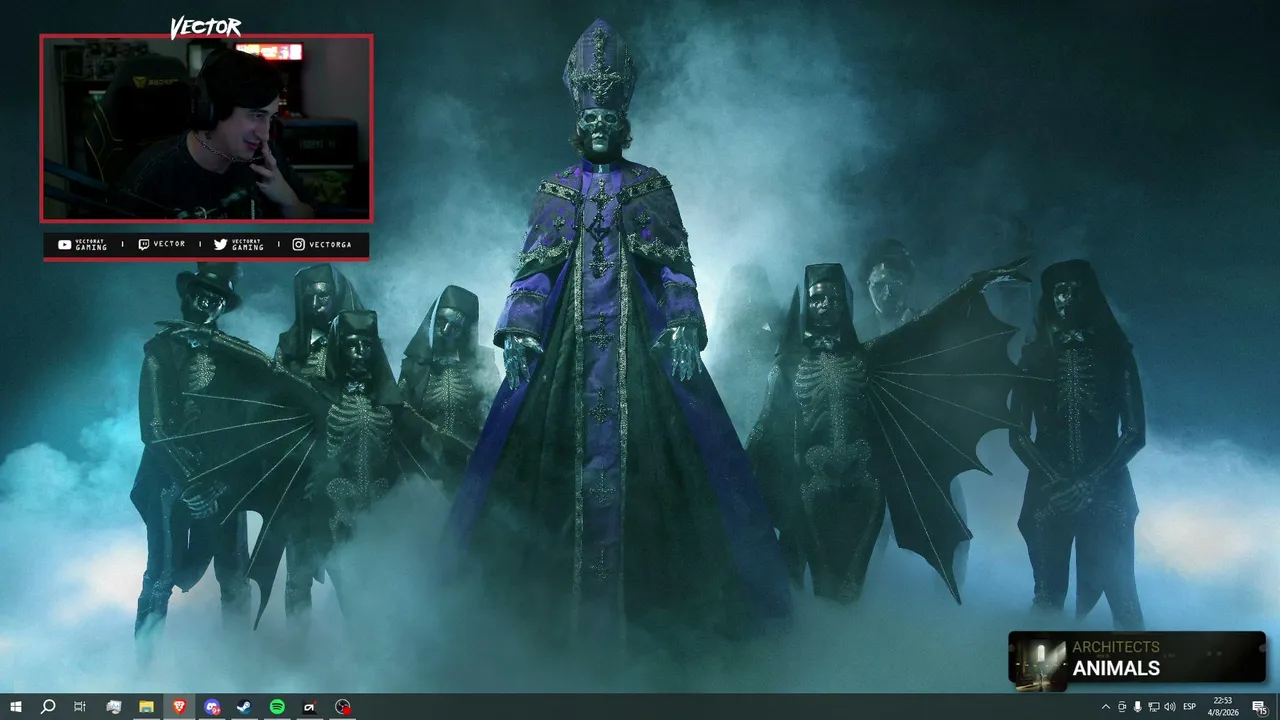The height and width of the screenshot is (720, 1280).
Task: Click the Twitter icon in the social bar
Action: [221, 244]
